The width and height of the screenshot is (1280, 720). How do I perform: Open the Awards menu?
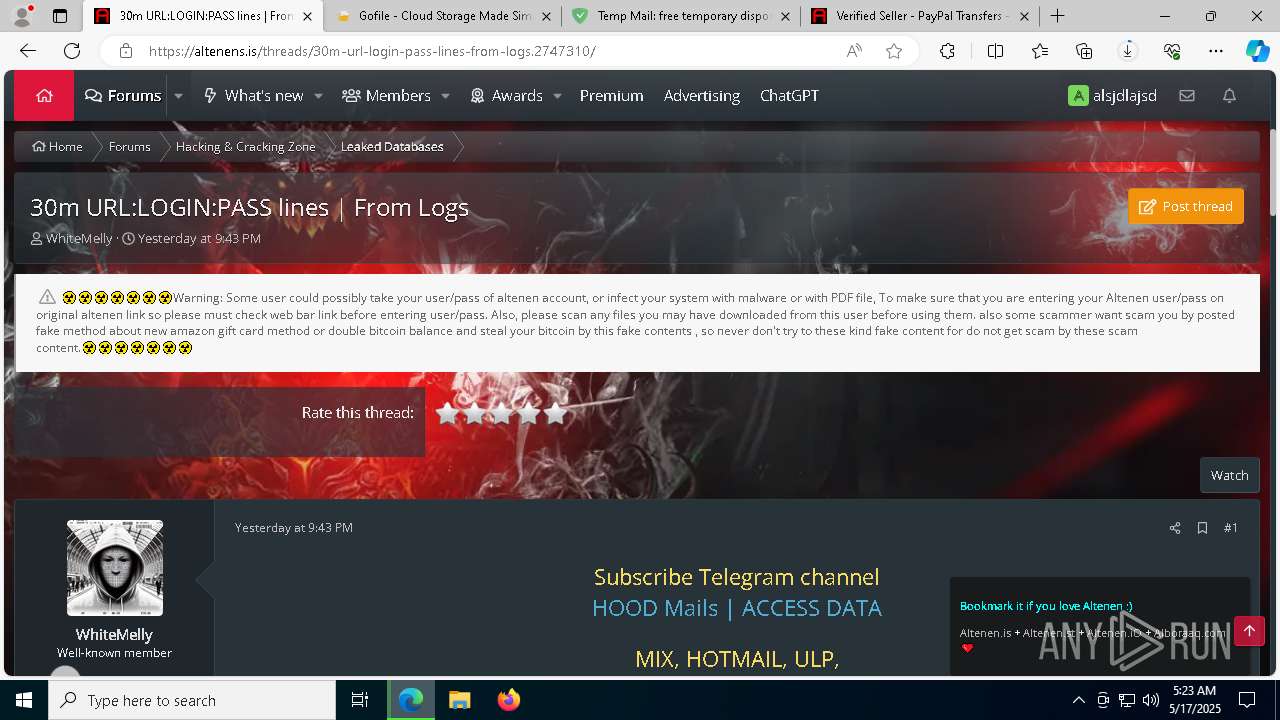tap(506, 96)
